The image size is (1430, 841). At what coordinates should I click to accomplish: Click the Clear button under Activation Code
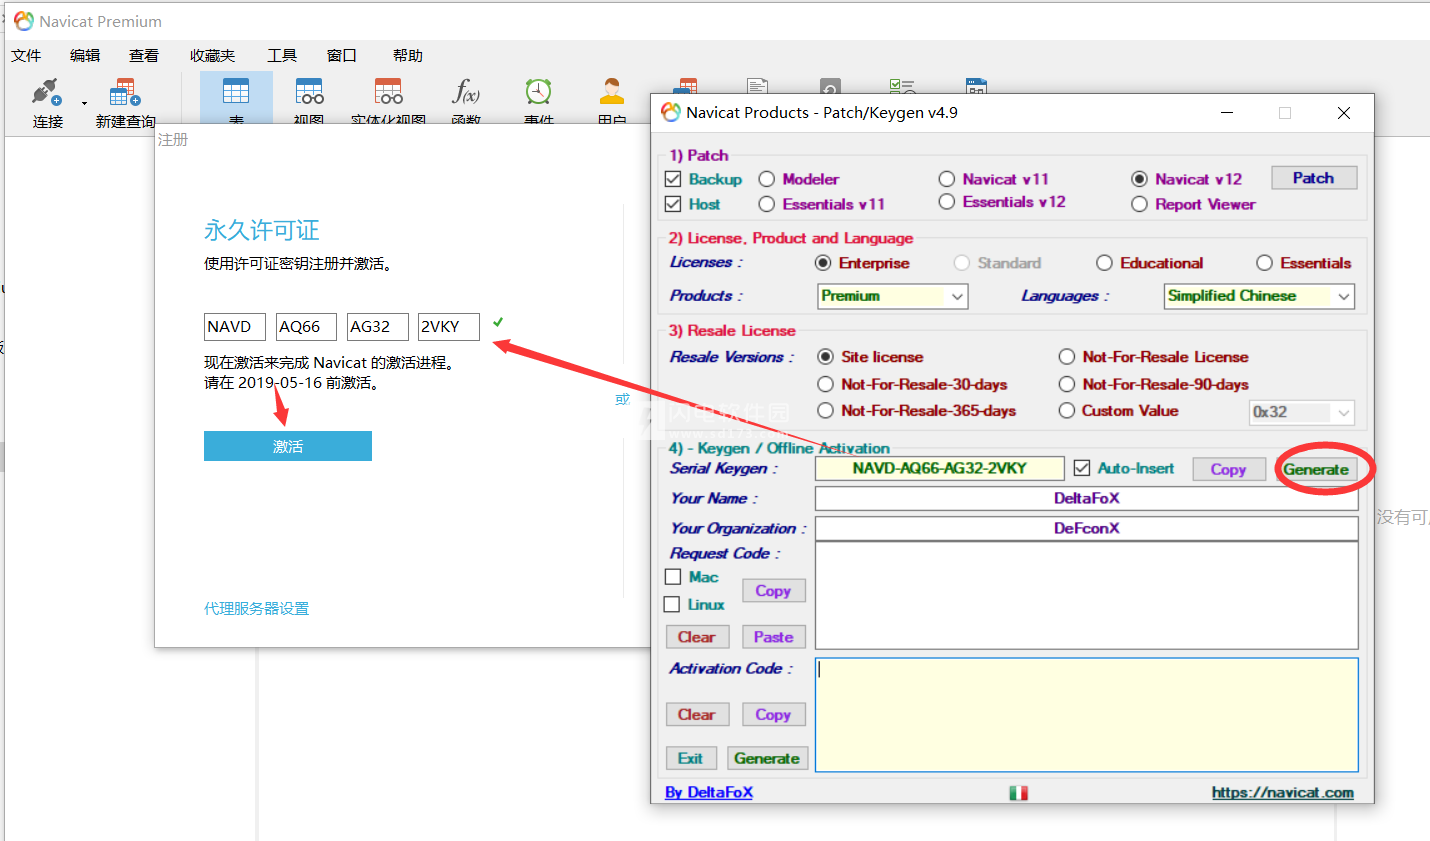point(697,714)
